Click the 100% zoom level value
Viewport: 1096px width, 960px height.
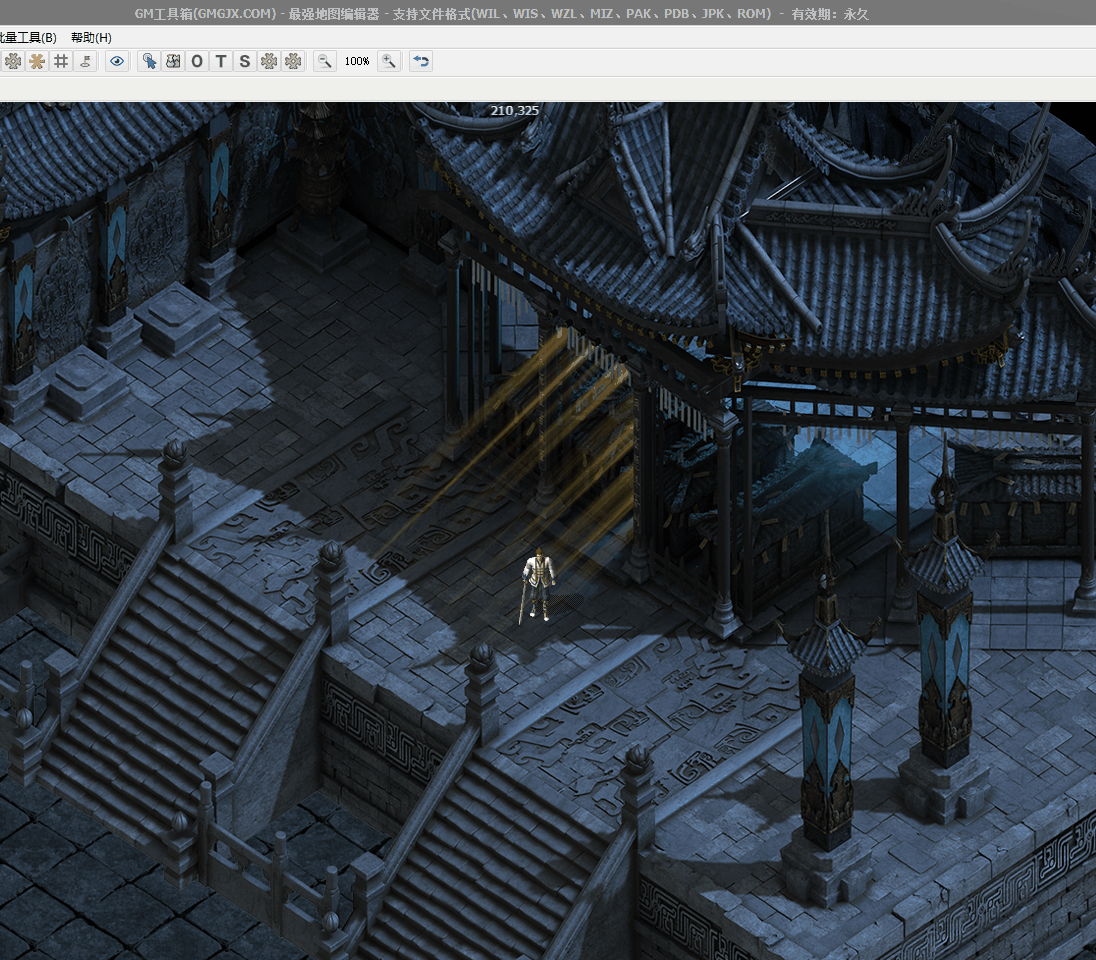tap(356, 62)
